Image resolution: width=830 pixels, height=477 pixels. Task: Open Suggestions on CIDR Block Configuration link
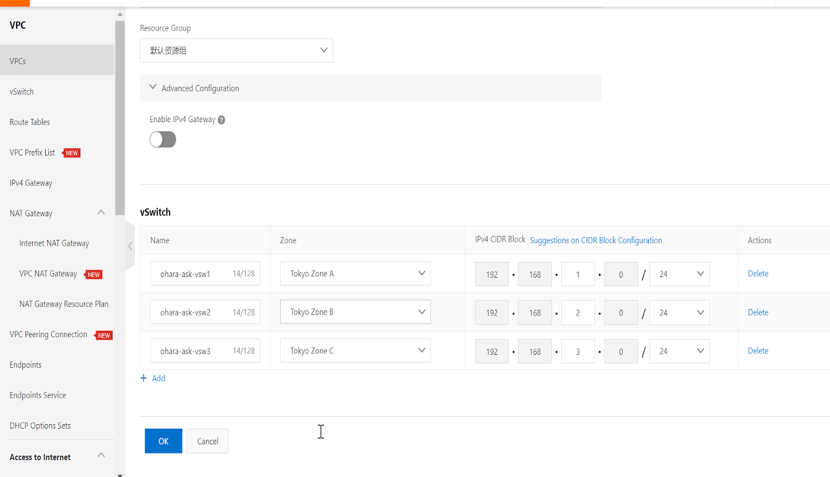pos(595,241)
